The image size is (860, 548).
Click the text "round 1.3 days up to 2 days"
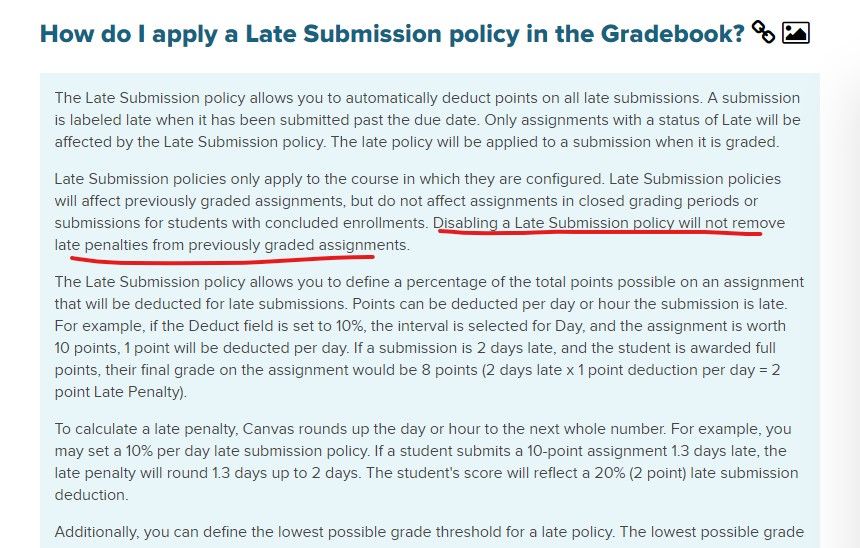coord(264,473)
